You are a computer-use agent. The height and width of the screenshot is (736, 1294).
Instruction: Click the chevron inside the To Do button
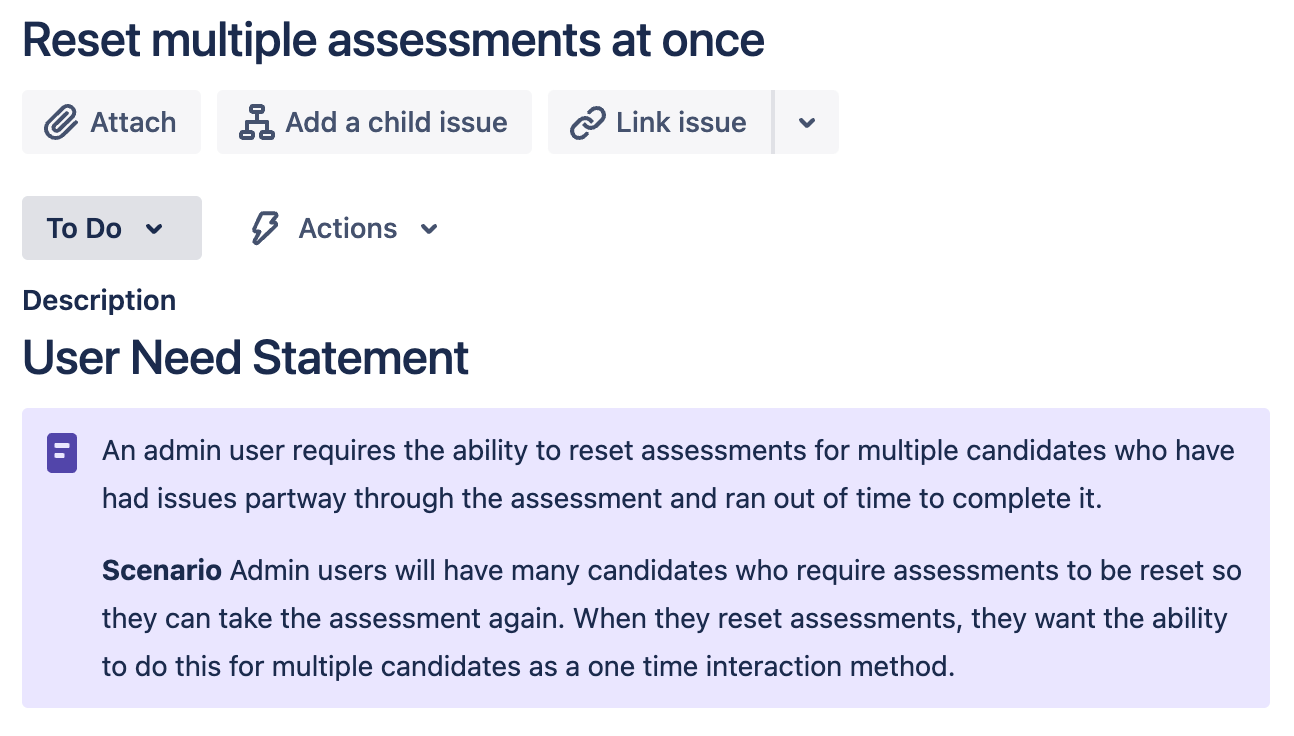[x=154, y=229]
